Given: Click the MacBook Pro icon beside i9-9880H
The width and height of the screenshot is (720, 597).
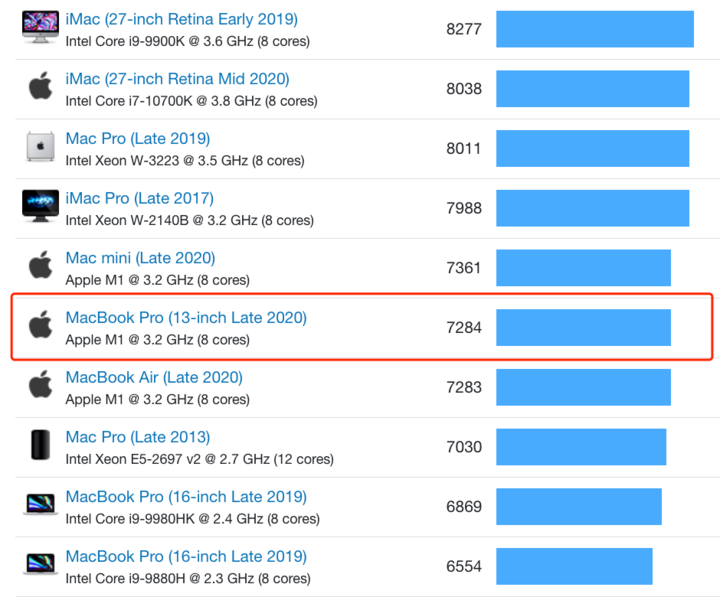Looking at the screenshot, I should click(40, 565).
